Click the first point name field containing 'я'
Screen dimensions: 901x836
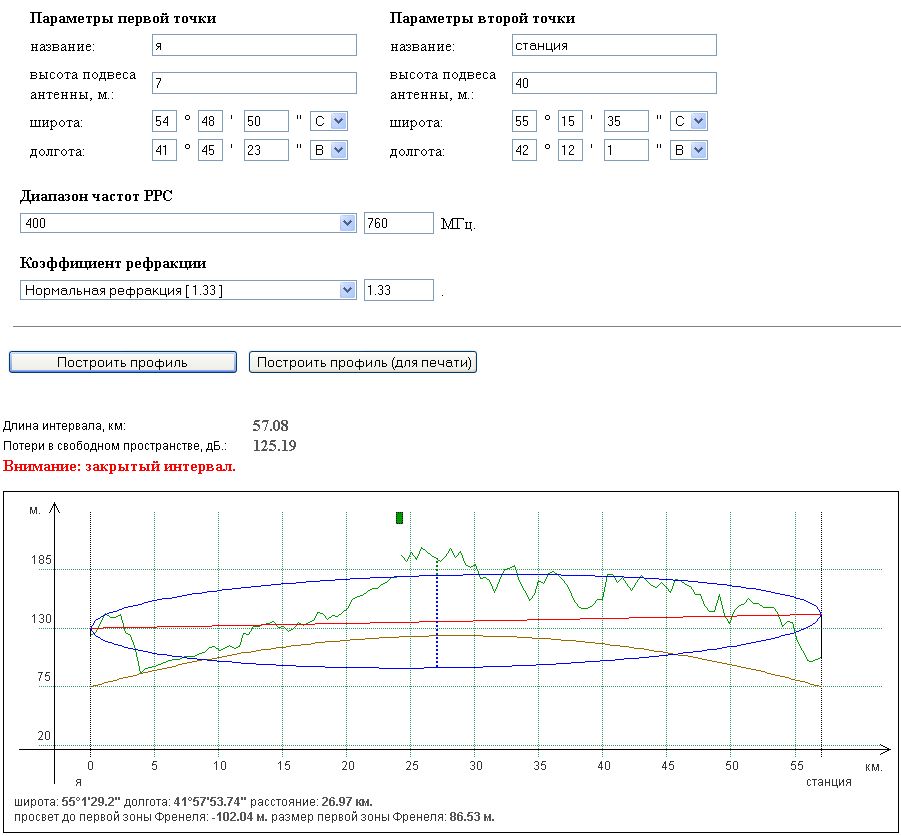point(254,45)
